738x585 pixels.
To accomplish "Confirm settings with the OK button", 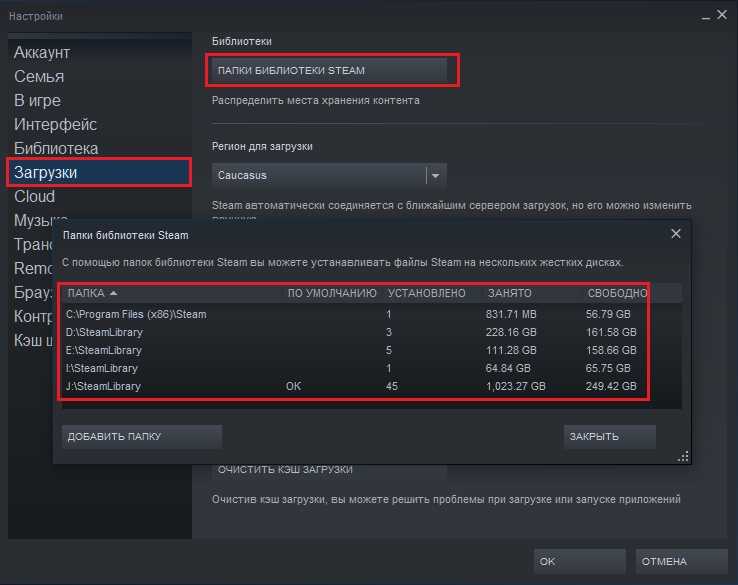I will point(579,561).
